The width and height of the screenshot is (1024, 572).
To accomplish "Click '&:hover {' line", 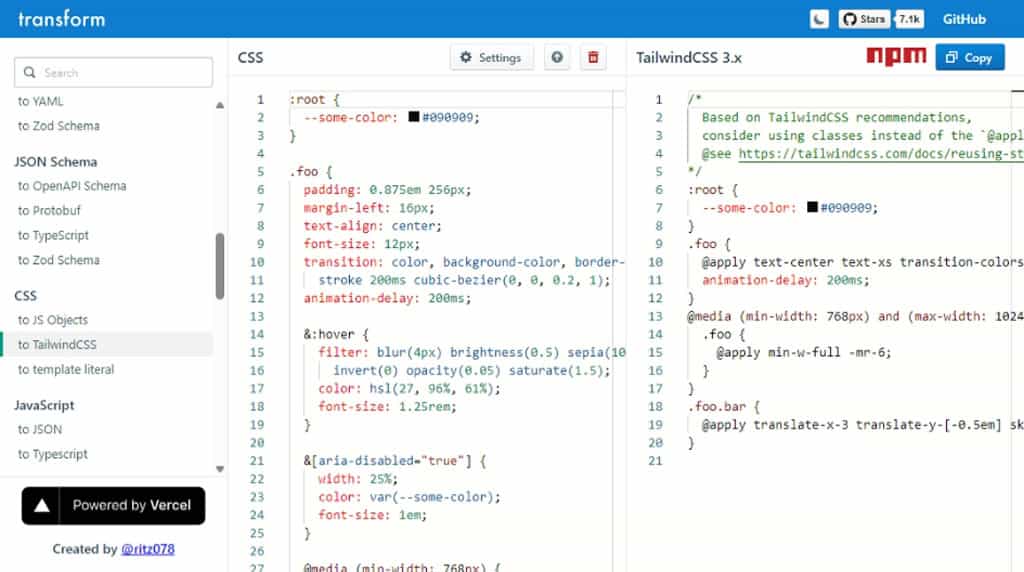I will click(x=336, y=334).
